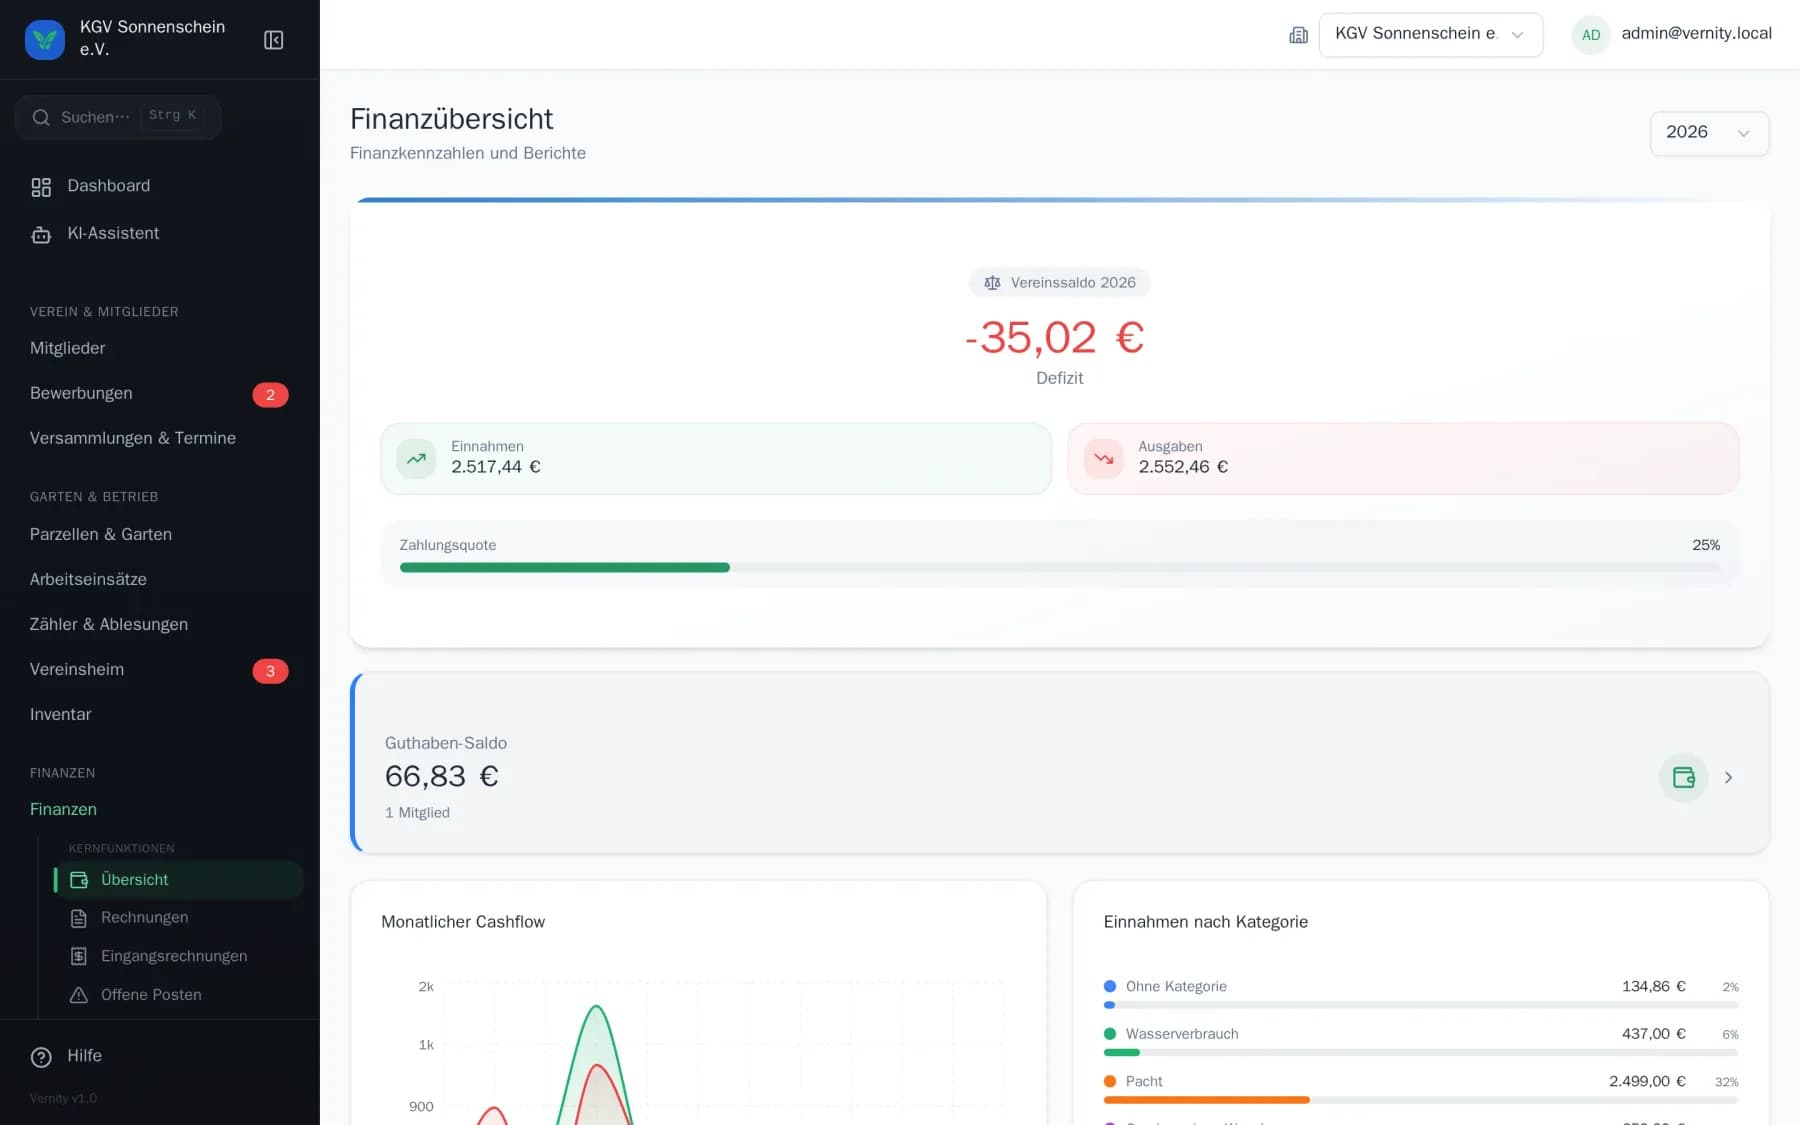Click the building icon beside the organization selector
Viewport: 1800px width, 1125px height.
tap(1298, 35)
